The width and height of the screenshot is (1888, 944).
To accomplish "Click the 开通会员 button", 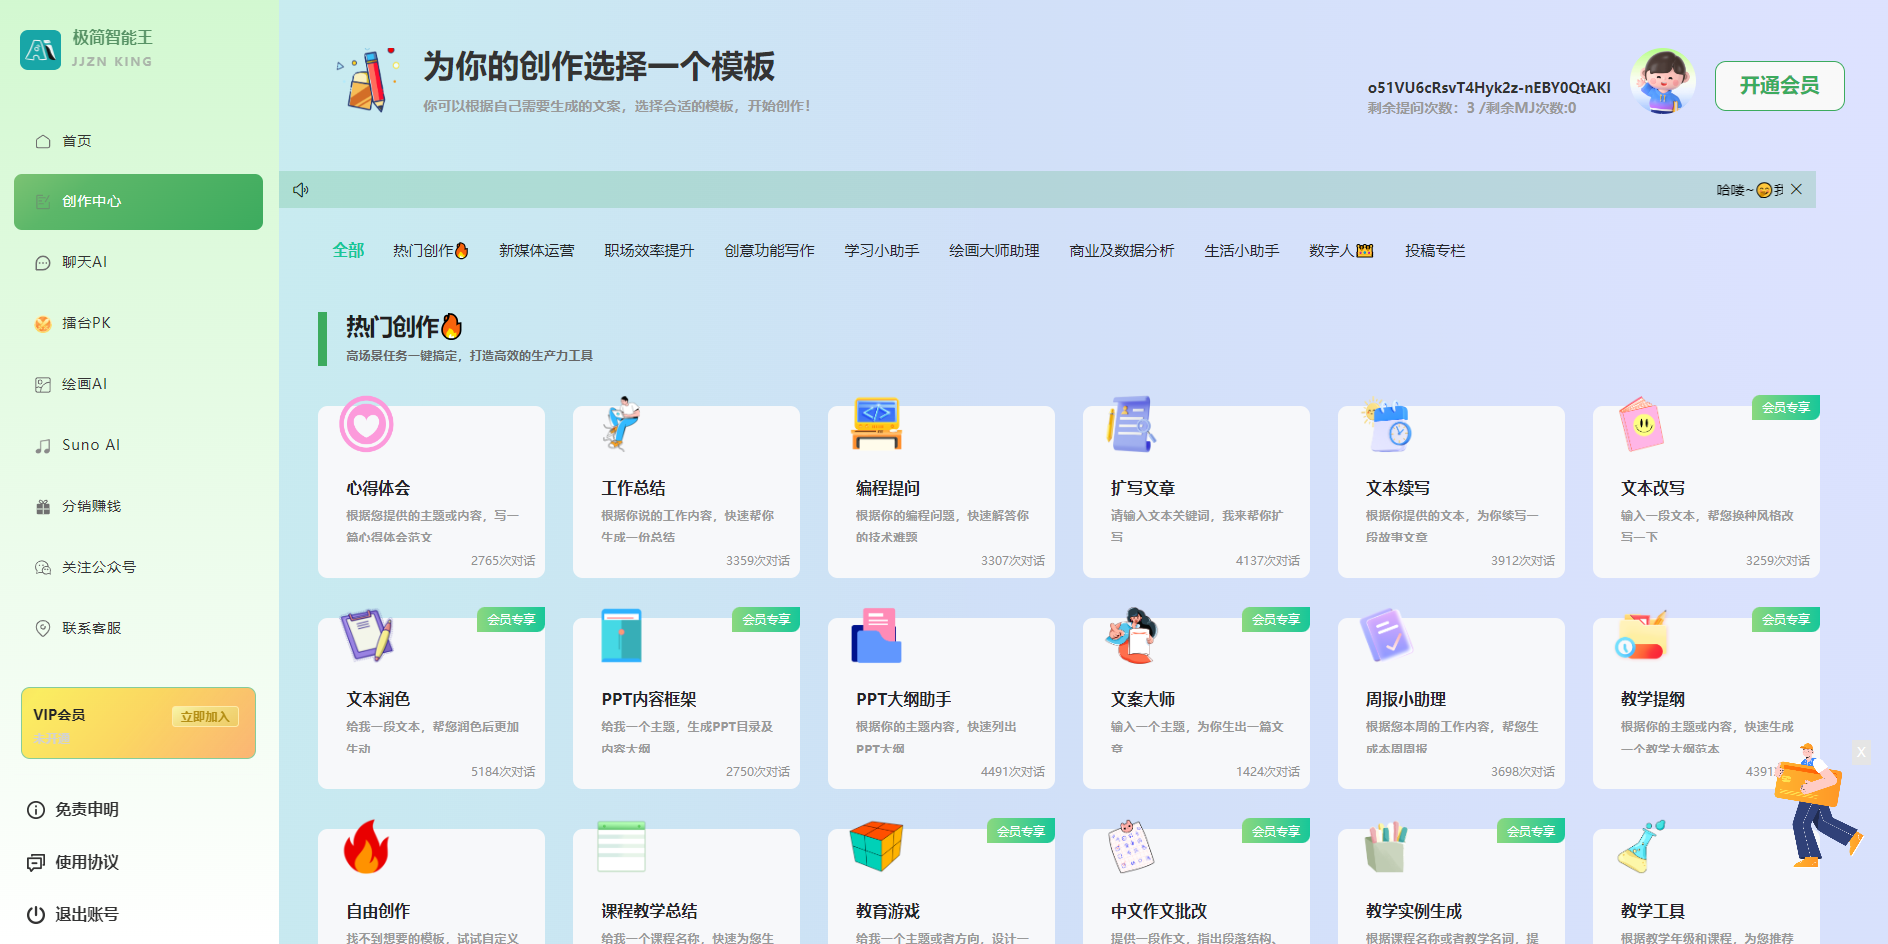I will click(1779, 86).
